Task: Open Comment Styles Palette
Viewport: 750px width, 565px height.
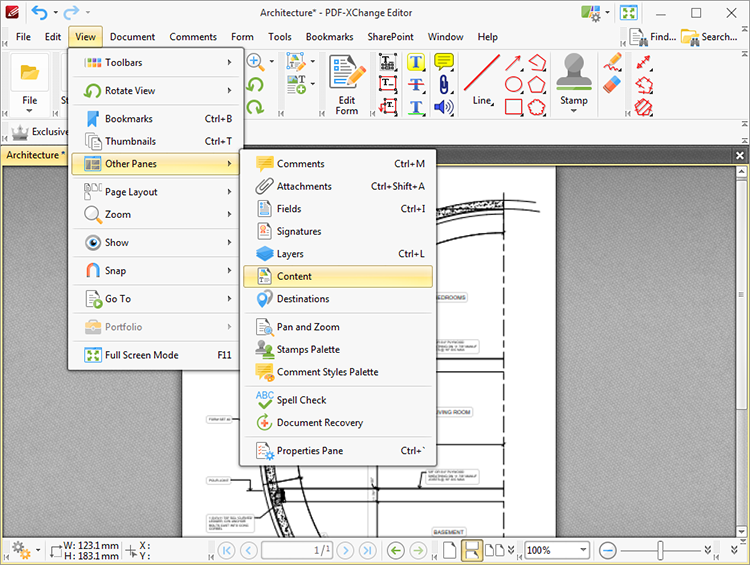Action: tap(338, 372)
